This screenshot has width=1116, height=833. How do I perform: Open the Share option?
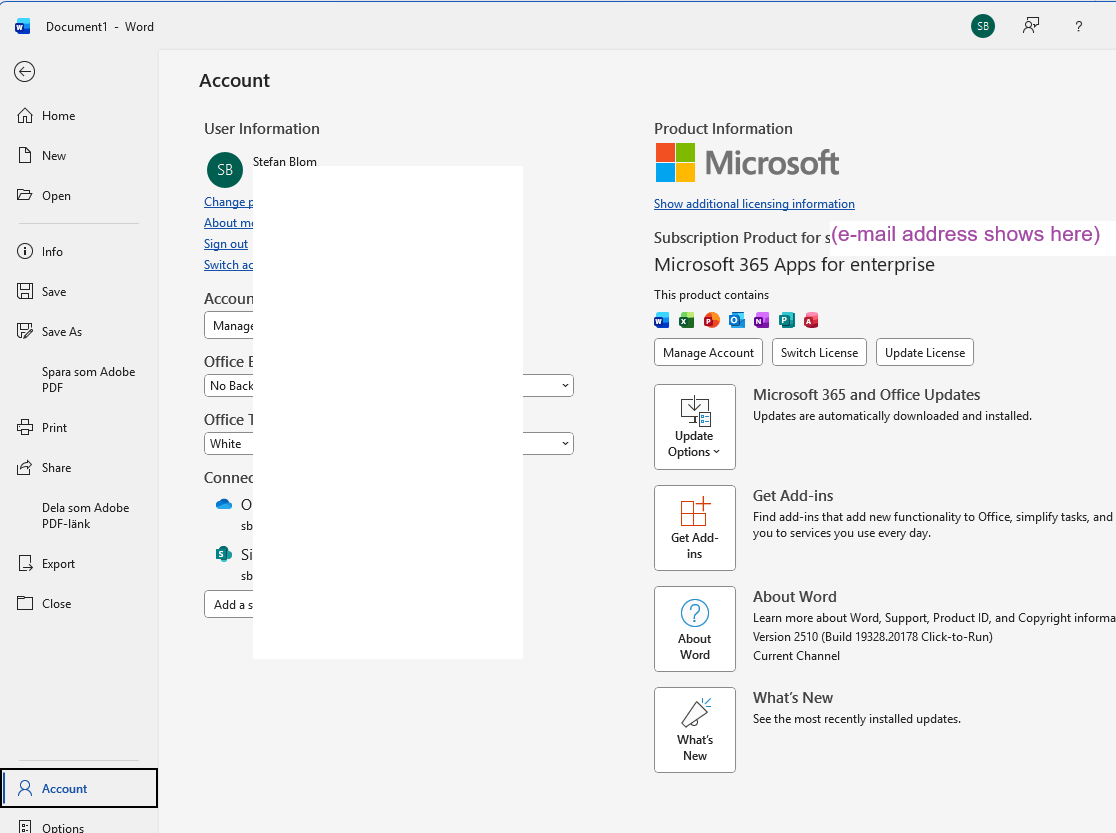tap(78, 467)
